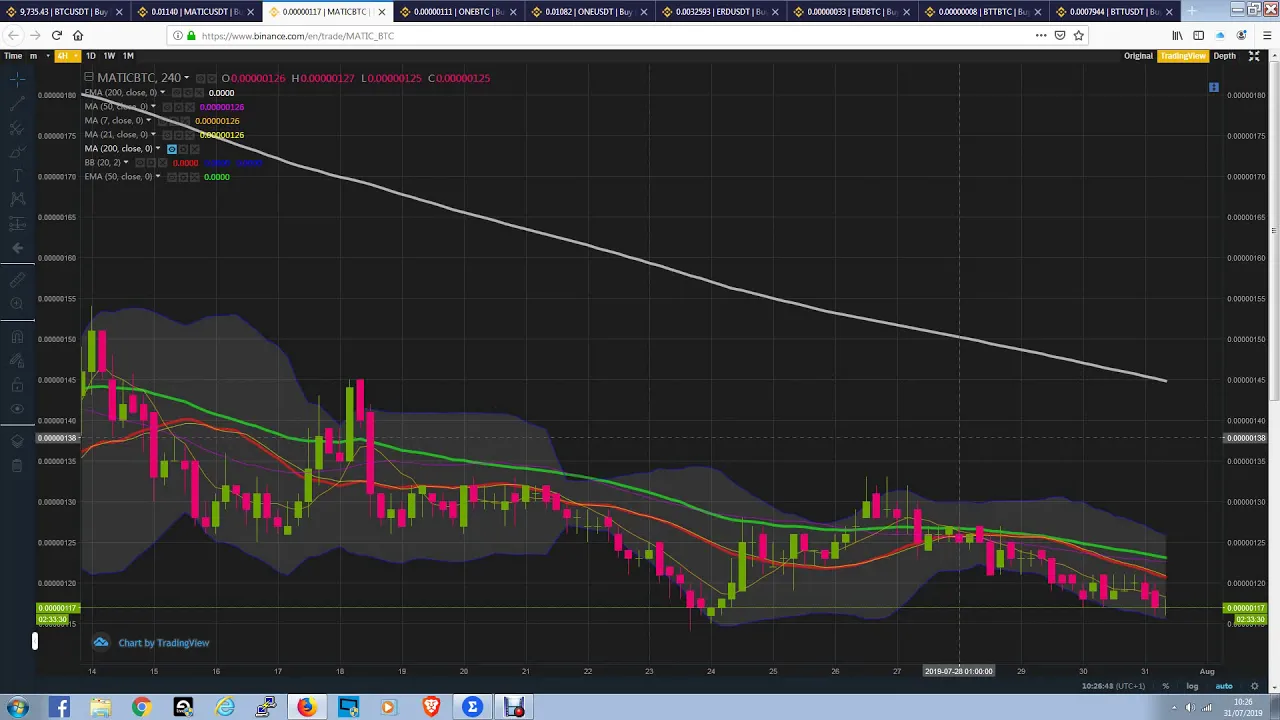Click the 10:26:48 (UTC+1) timezone clock
Image resolution: width=1280 pixels, height=720 pixels.
tap(1113, 686)
